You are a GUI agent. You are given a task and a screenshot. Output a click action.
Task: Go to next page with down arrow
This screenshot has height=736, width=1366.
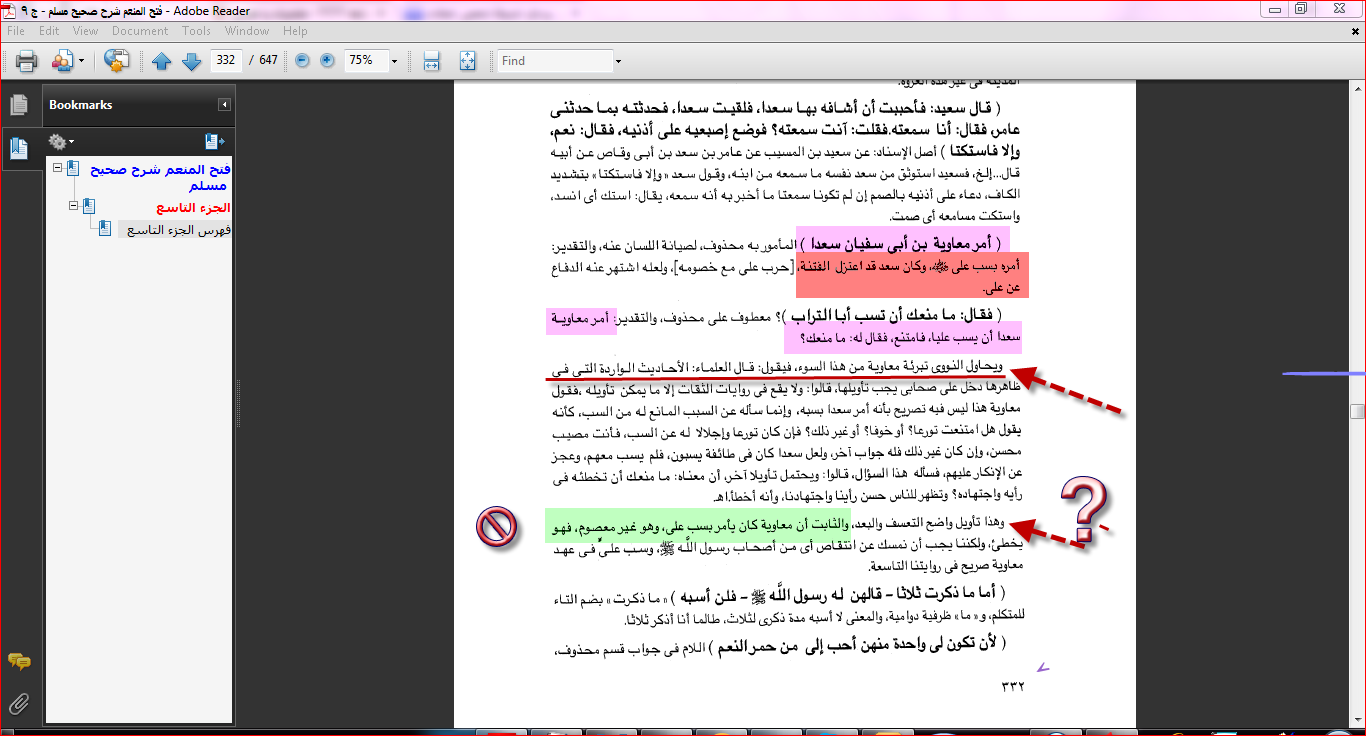tap(191, 61)
